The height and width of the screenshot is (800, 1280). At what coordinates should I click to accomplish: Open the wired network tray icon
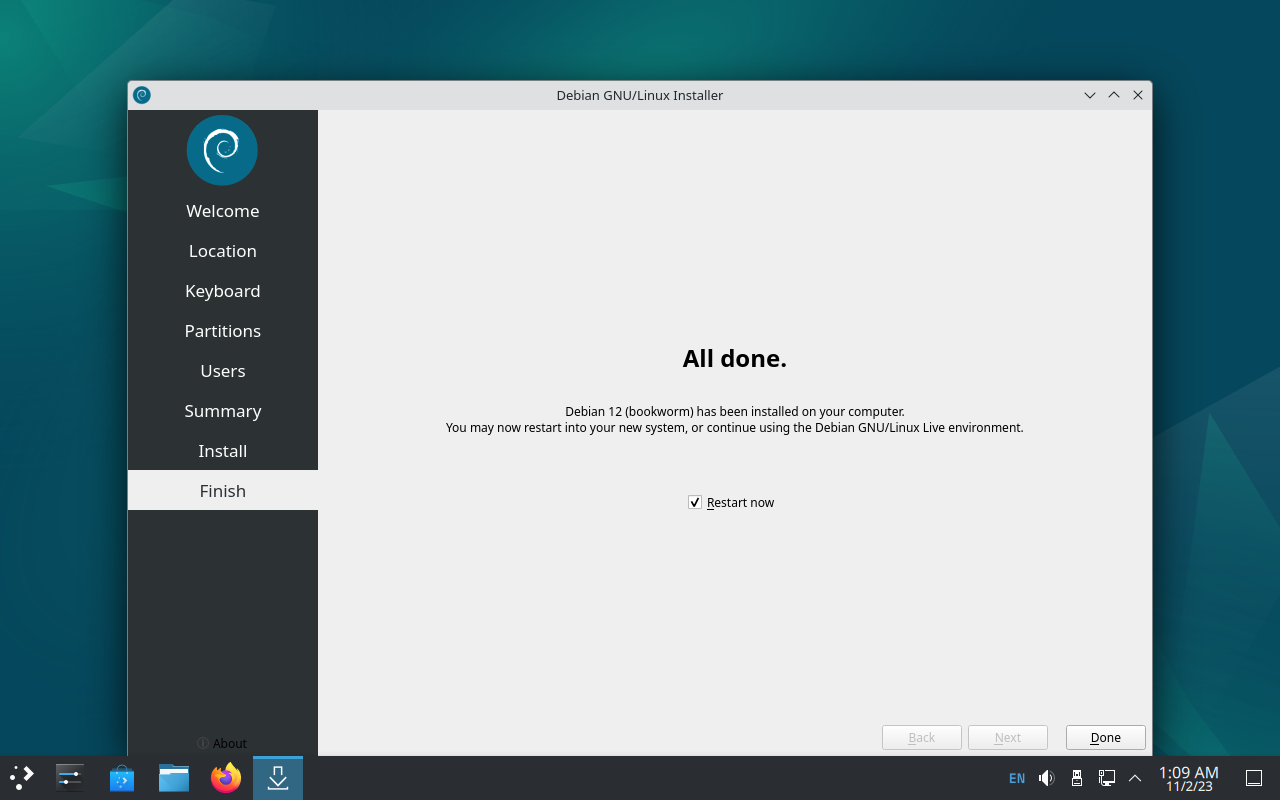click(1107, 778)
